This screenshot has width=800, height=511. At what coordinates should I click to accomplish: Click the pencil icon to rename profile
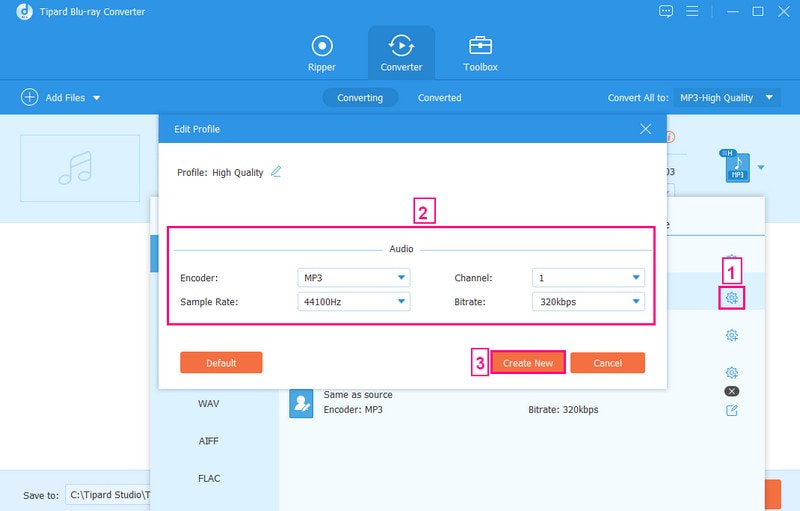(x=276, y=172)
